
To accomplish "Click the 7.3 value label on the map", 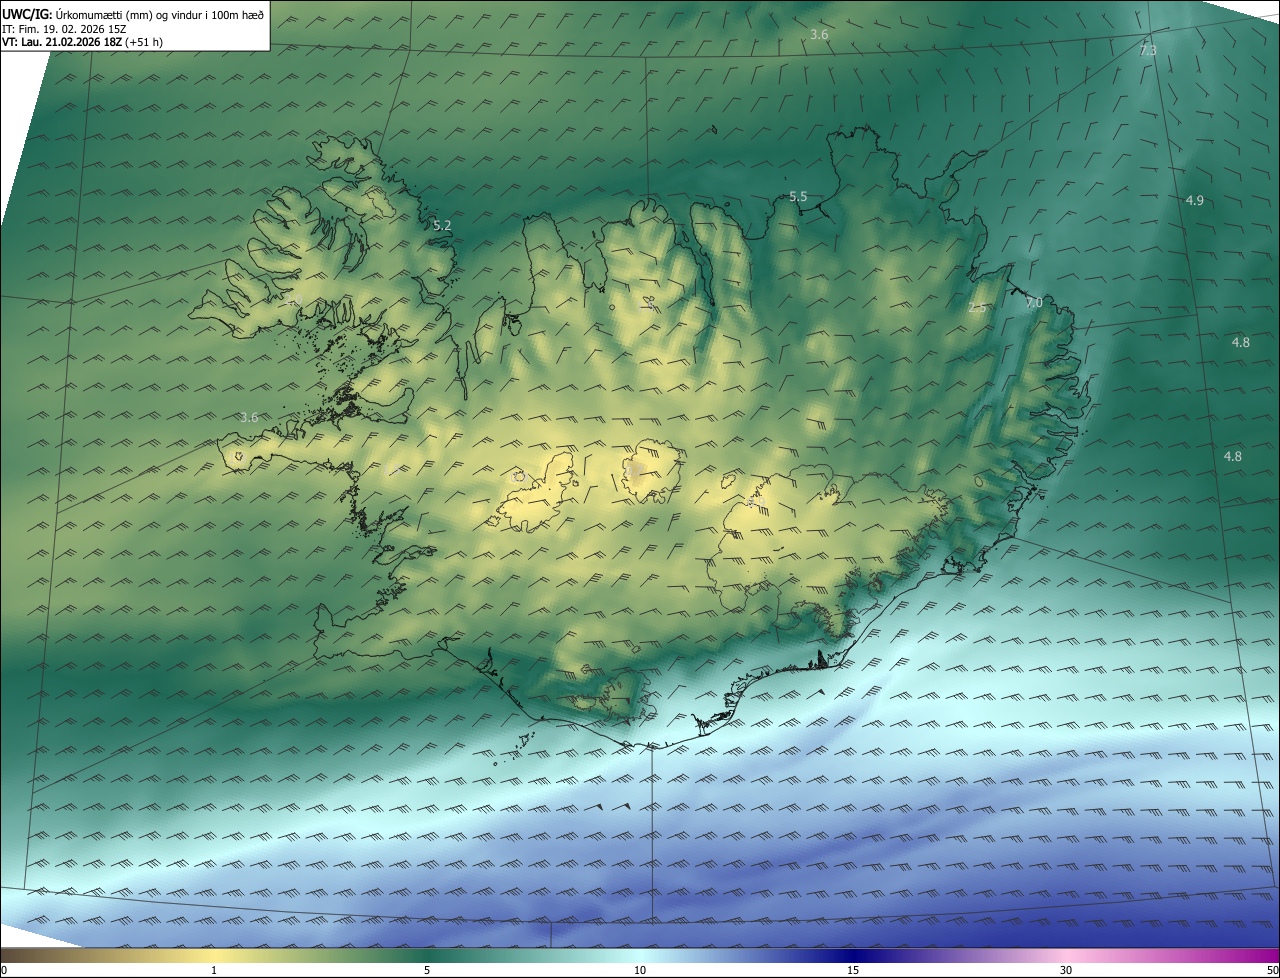I will point(1148,50).
